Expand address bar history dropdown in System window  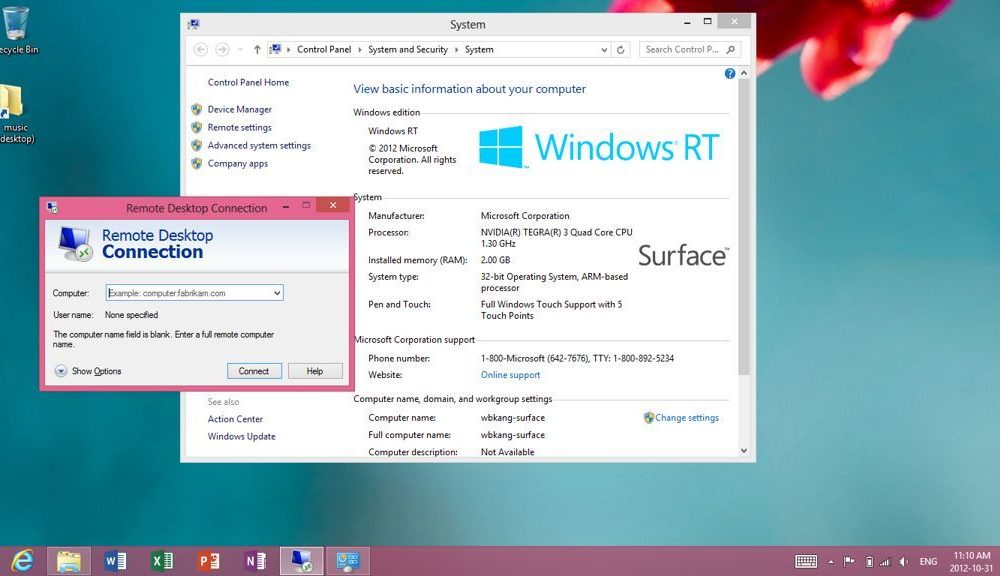click(x=604, y=49)
